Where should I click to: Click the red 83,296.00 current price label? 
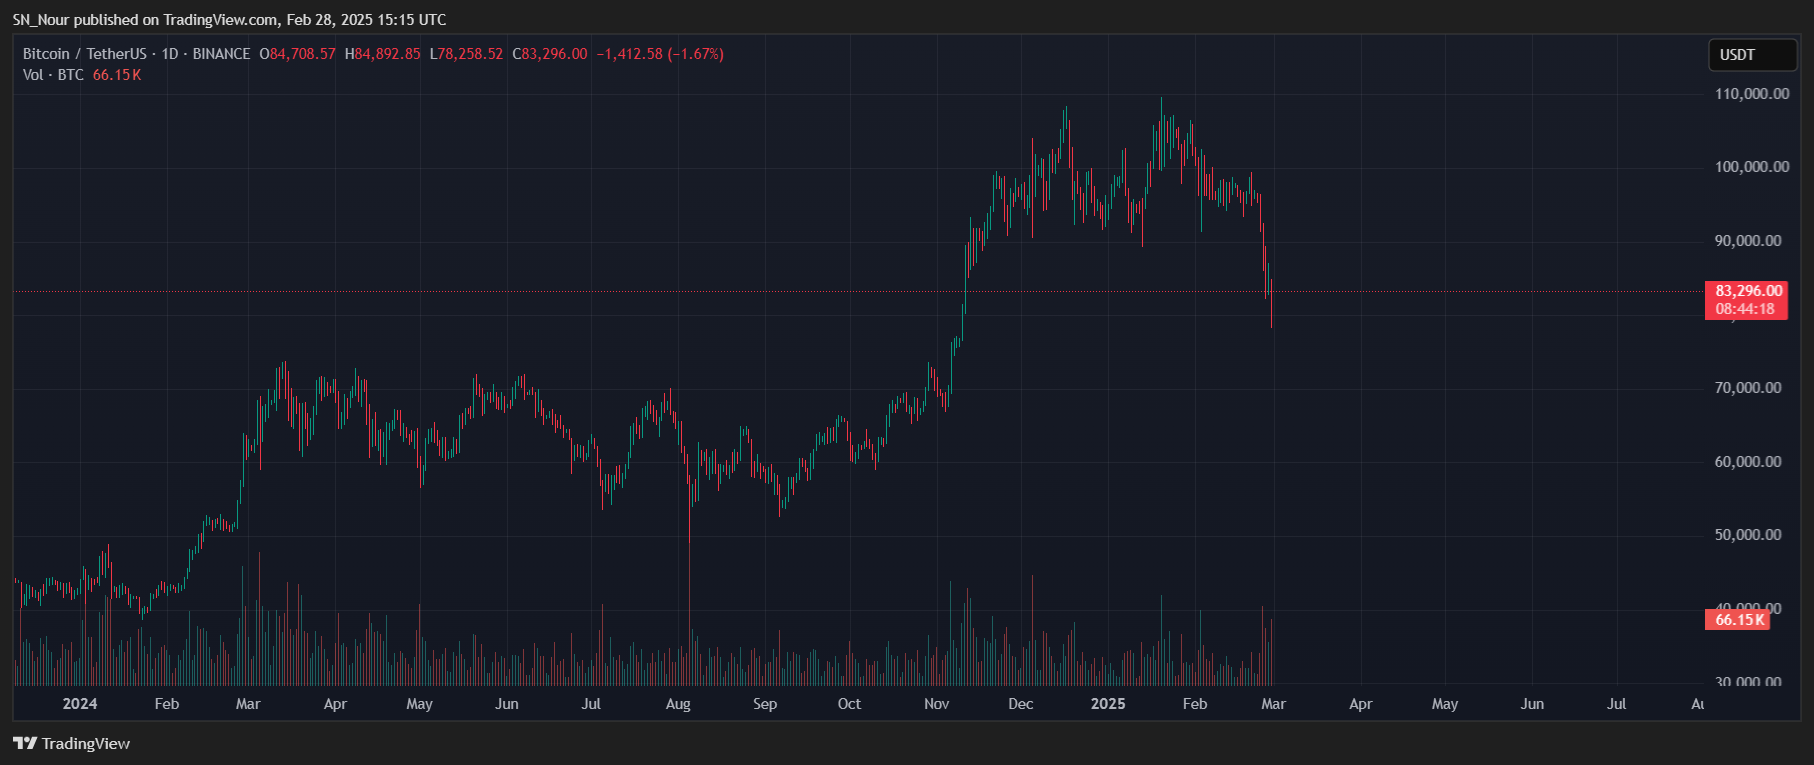click(x=1748, y=291)
